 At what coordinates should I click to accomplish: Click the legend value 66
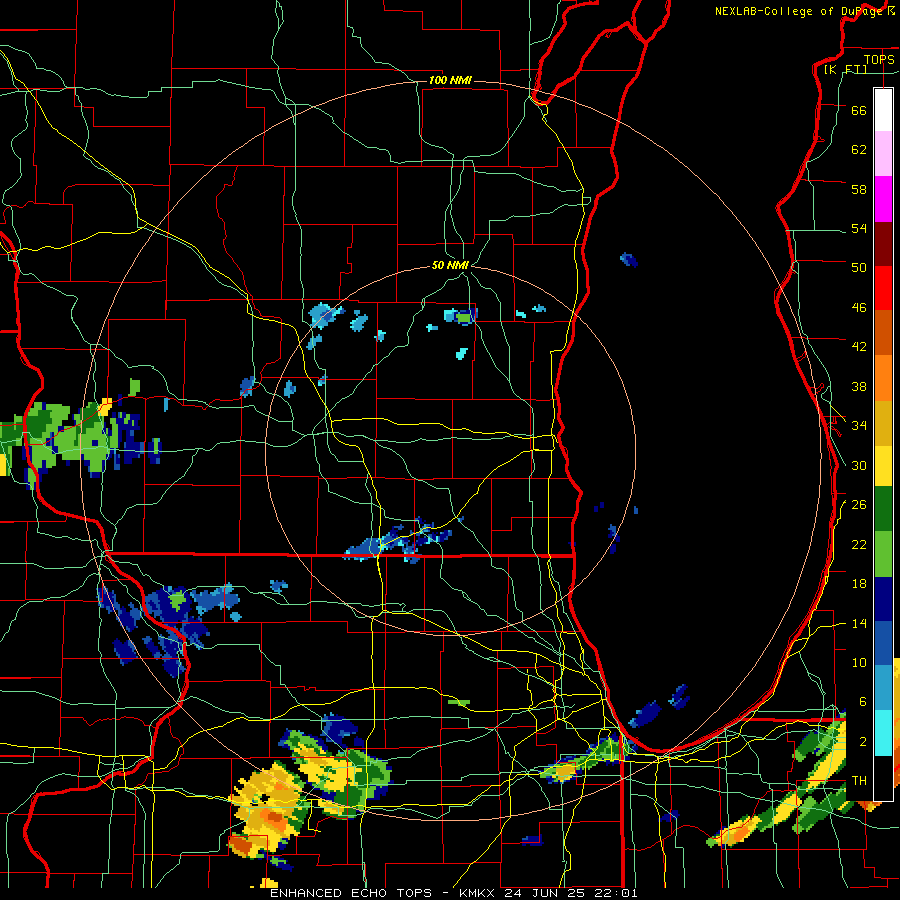pos(859,110)
